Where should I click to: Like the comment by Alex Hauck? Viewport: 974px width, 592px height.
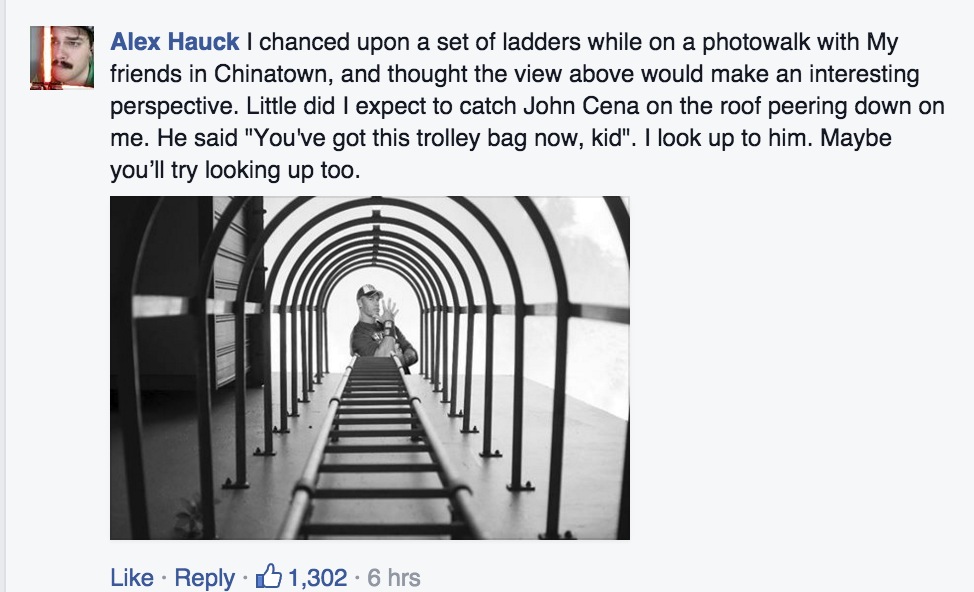tap(131, 577)
